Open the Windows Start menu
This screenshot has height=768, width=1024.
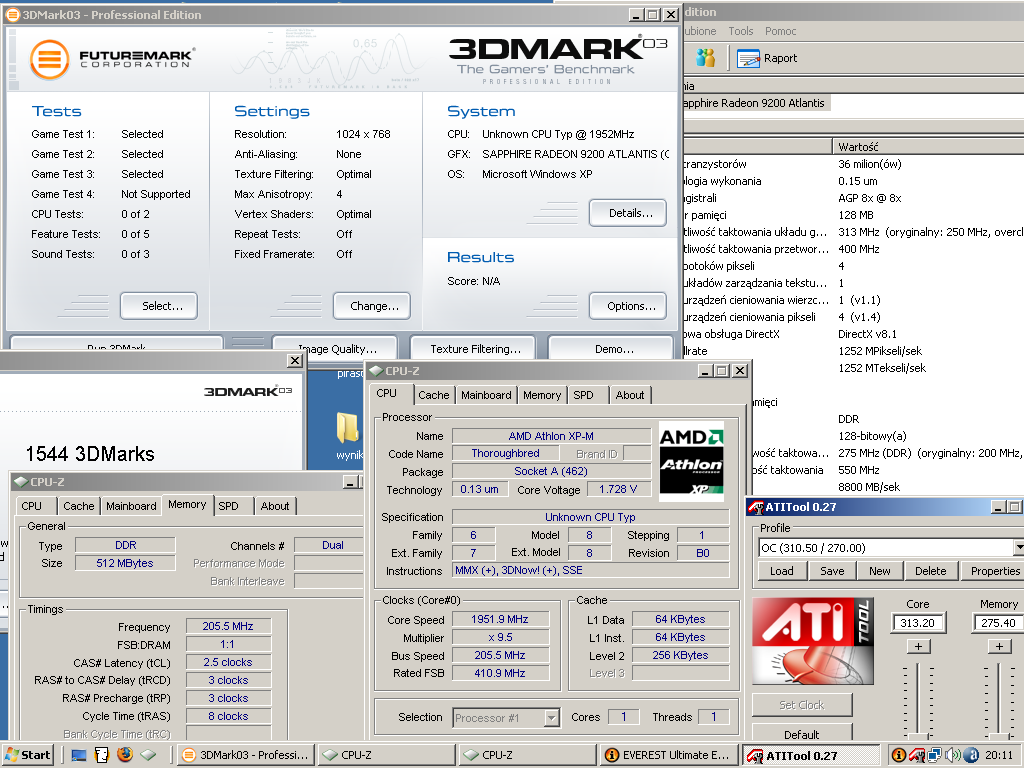[27, 755]
